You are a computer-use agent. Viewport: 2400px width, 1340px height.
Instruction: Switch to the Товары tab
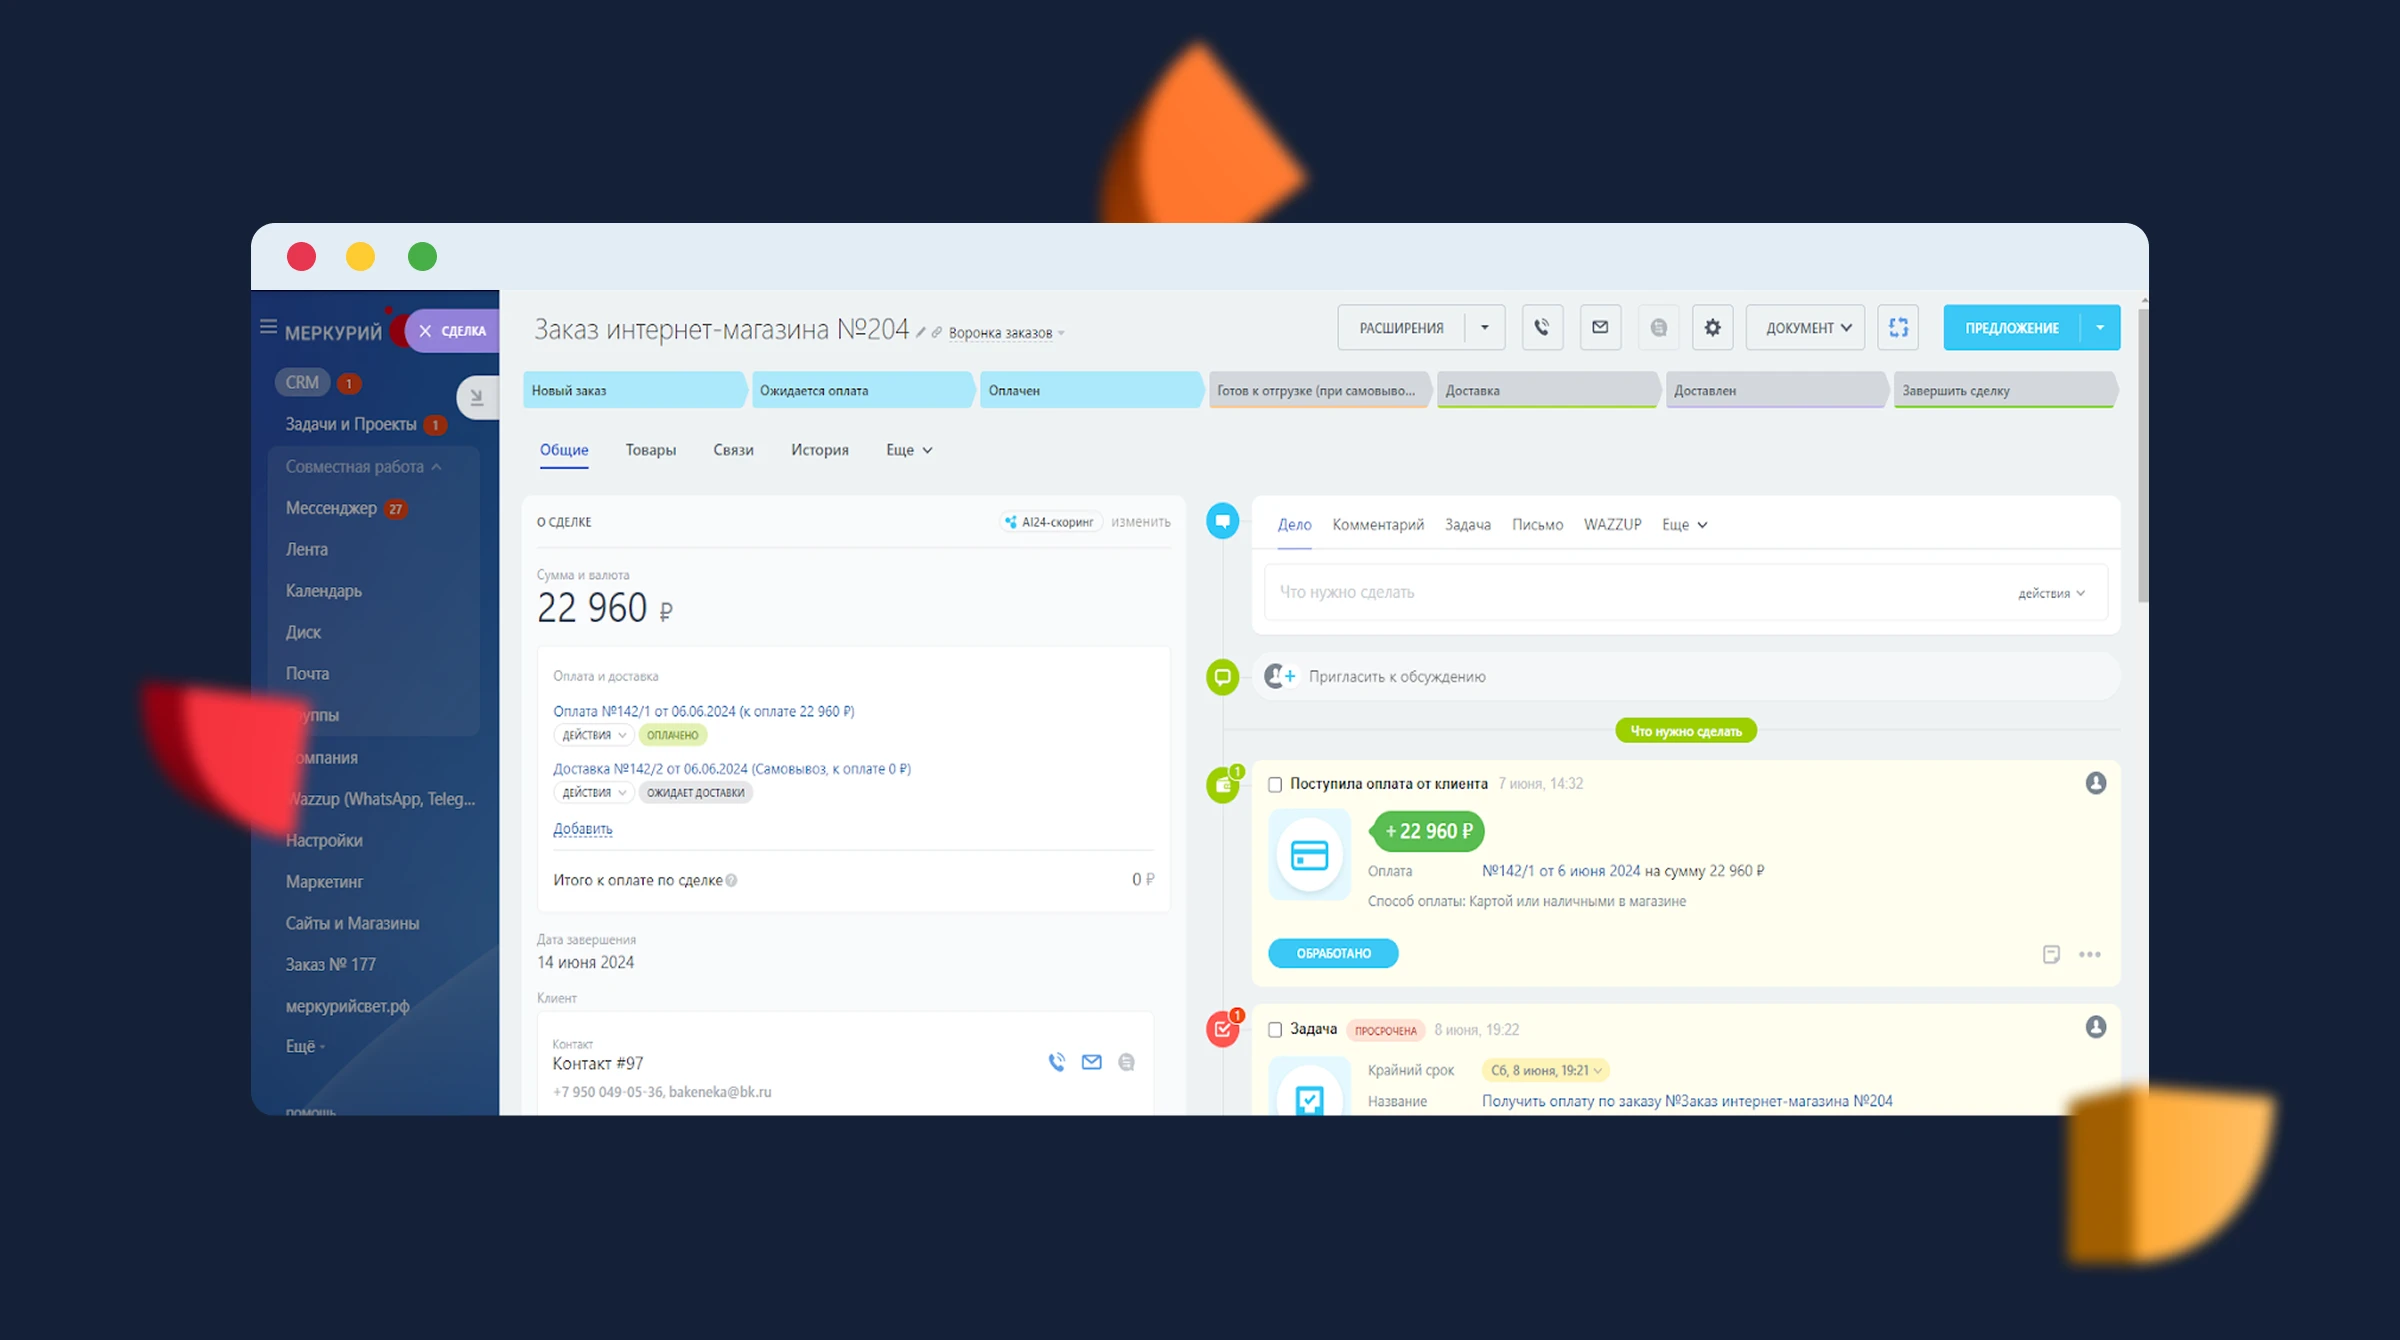pyautogui.click(x=650, y=450)
